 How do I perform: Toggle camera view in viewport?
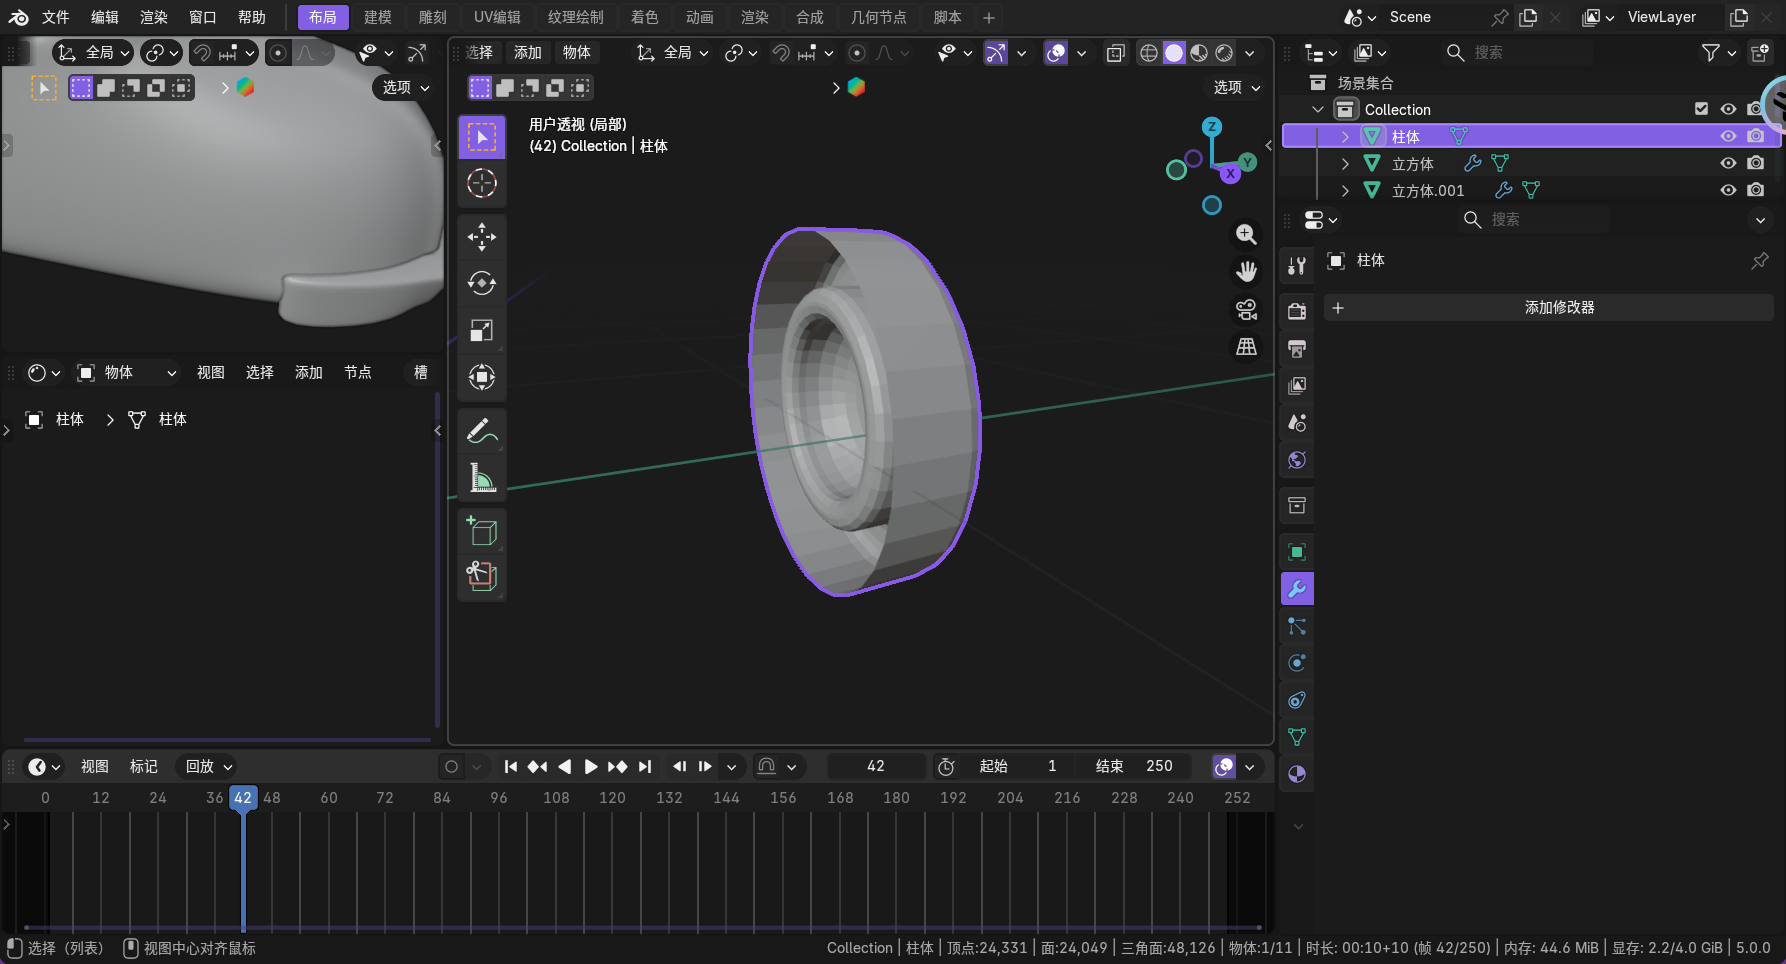click(x=1246, y=310)
